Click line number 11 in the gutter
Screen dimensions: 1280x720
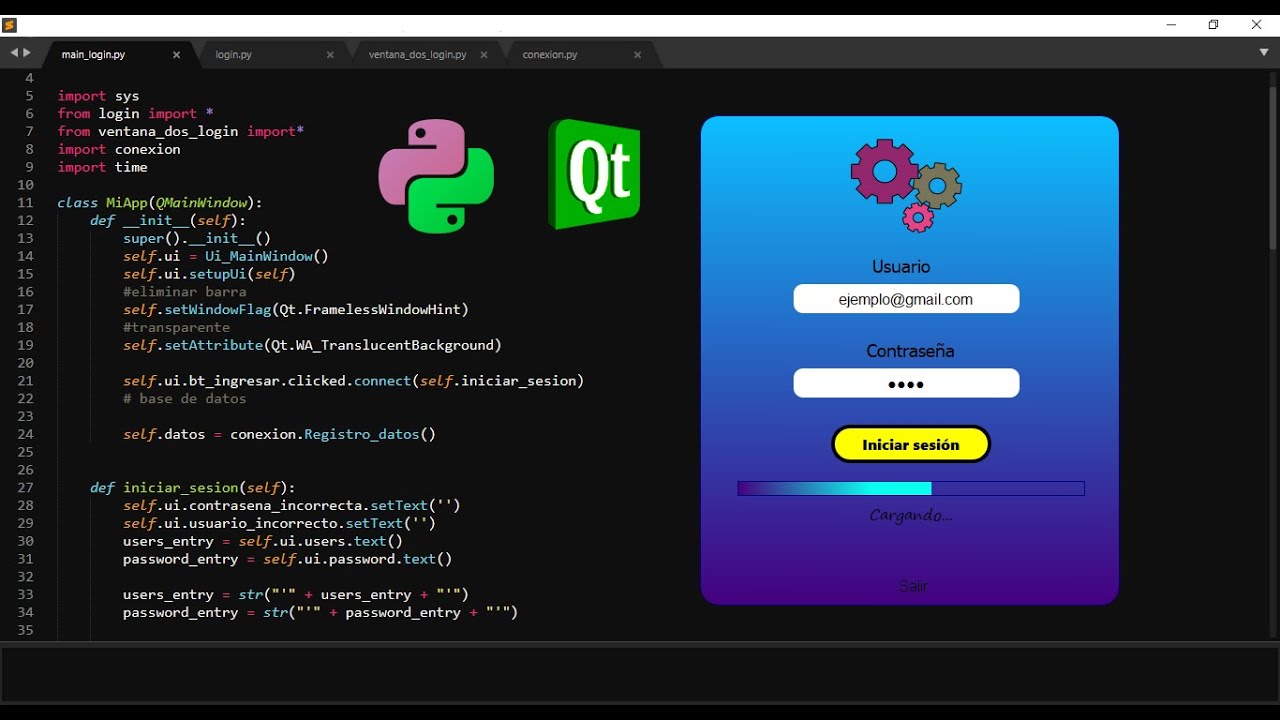[x=26, y=203]
